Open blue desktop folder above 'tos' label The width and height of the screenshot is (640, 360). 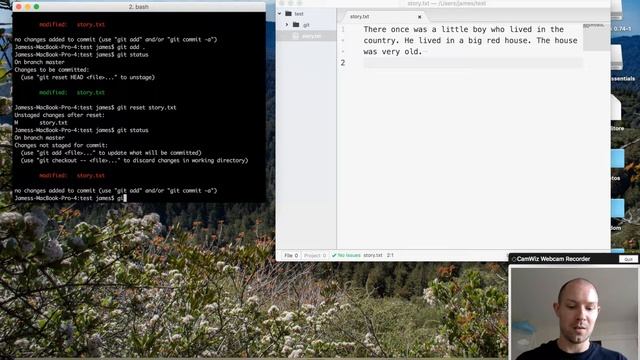click(x=617, y=159)
